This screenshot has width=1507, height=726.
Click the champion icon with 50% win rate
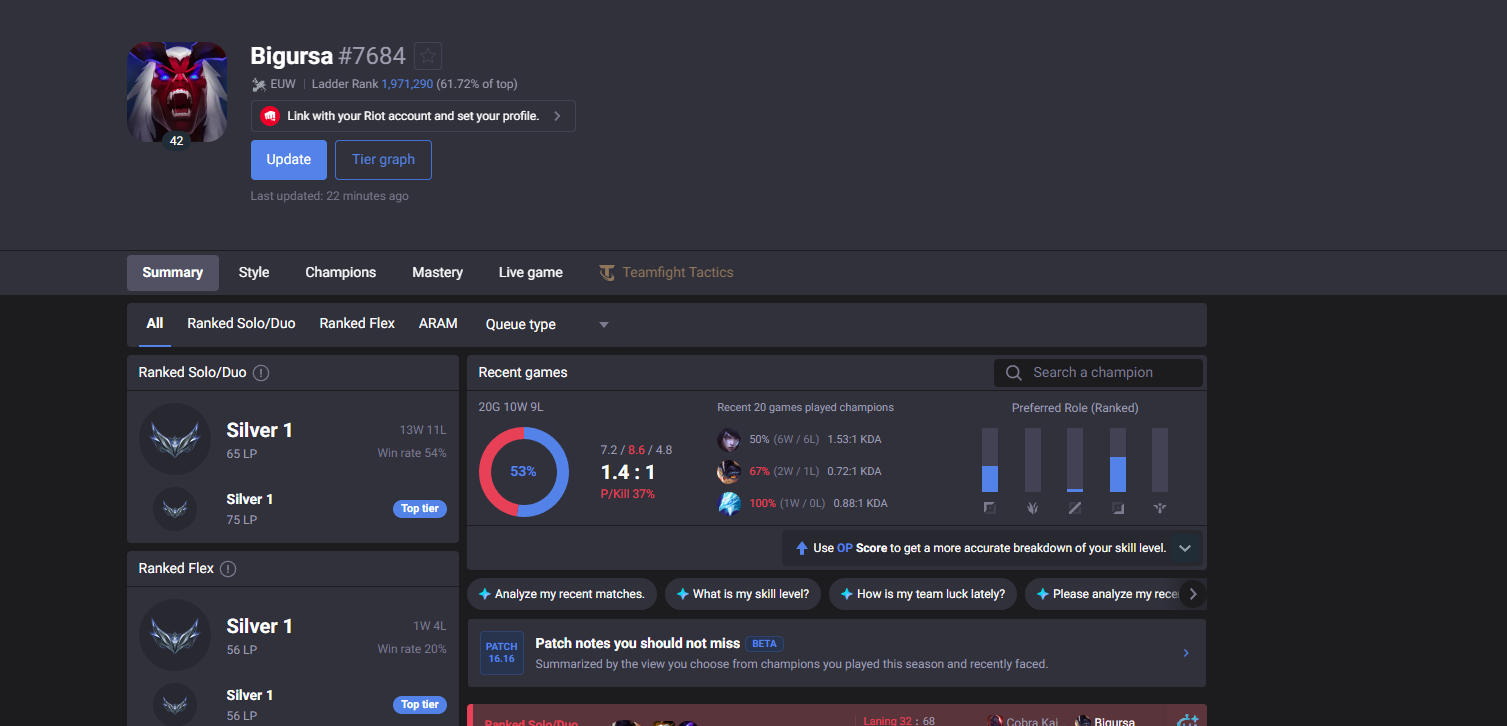729,440
